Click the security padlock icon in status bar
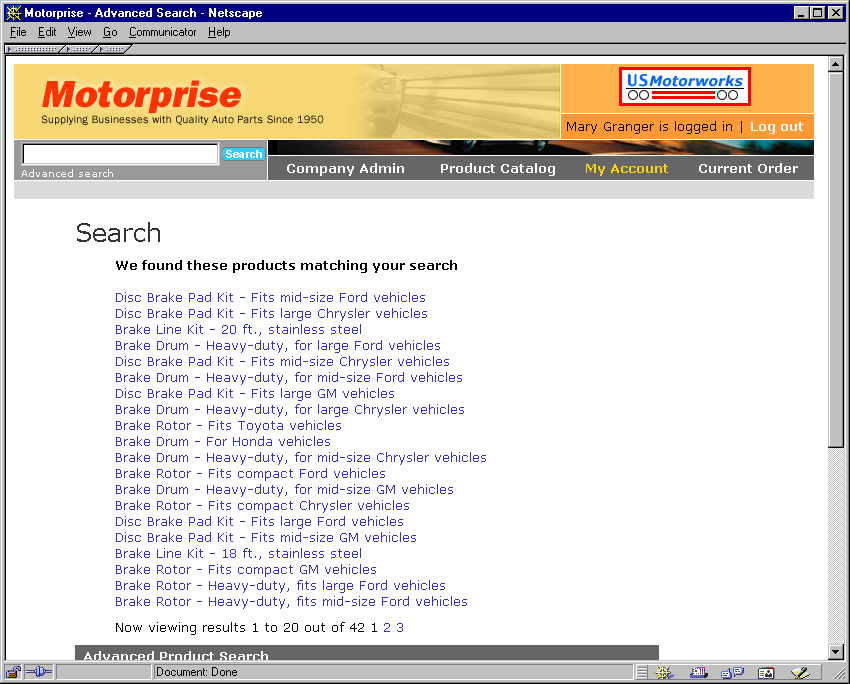 click(14, 672)
